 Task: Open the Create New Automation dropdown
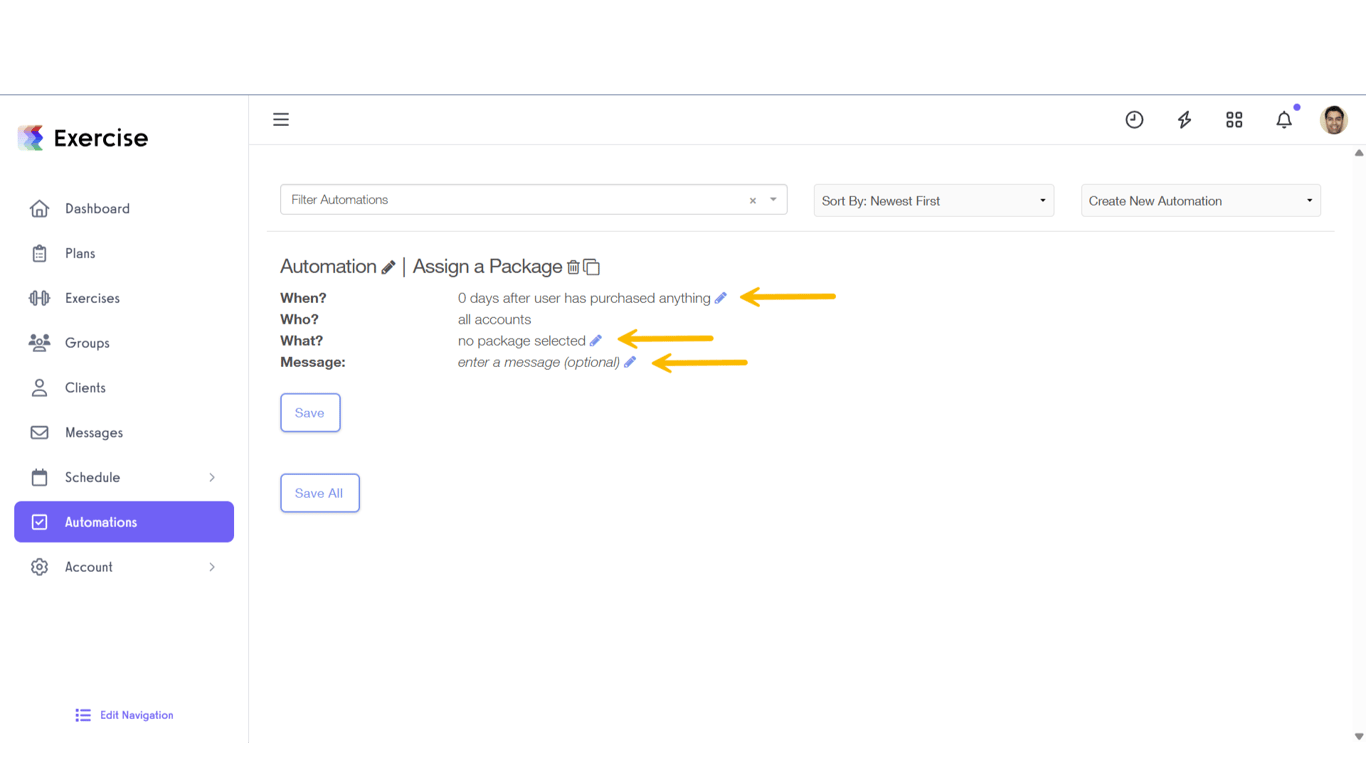tap(1200, 201)
